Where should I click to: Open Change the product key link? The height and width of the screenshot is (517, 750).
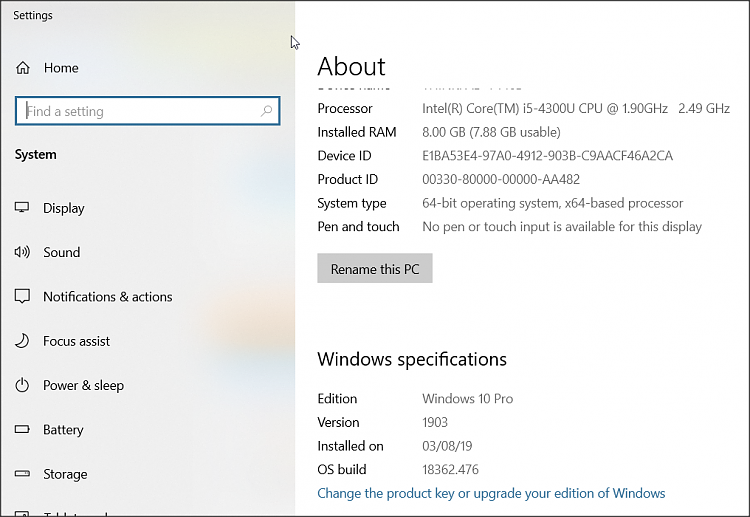click(x=491, y=493)
